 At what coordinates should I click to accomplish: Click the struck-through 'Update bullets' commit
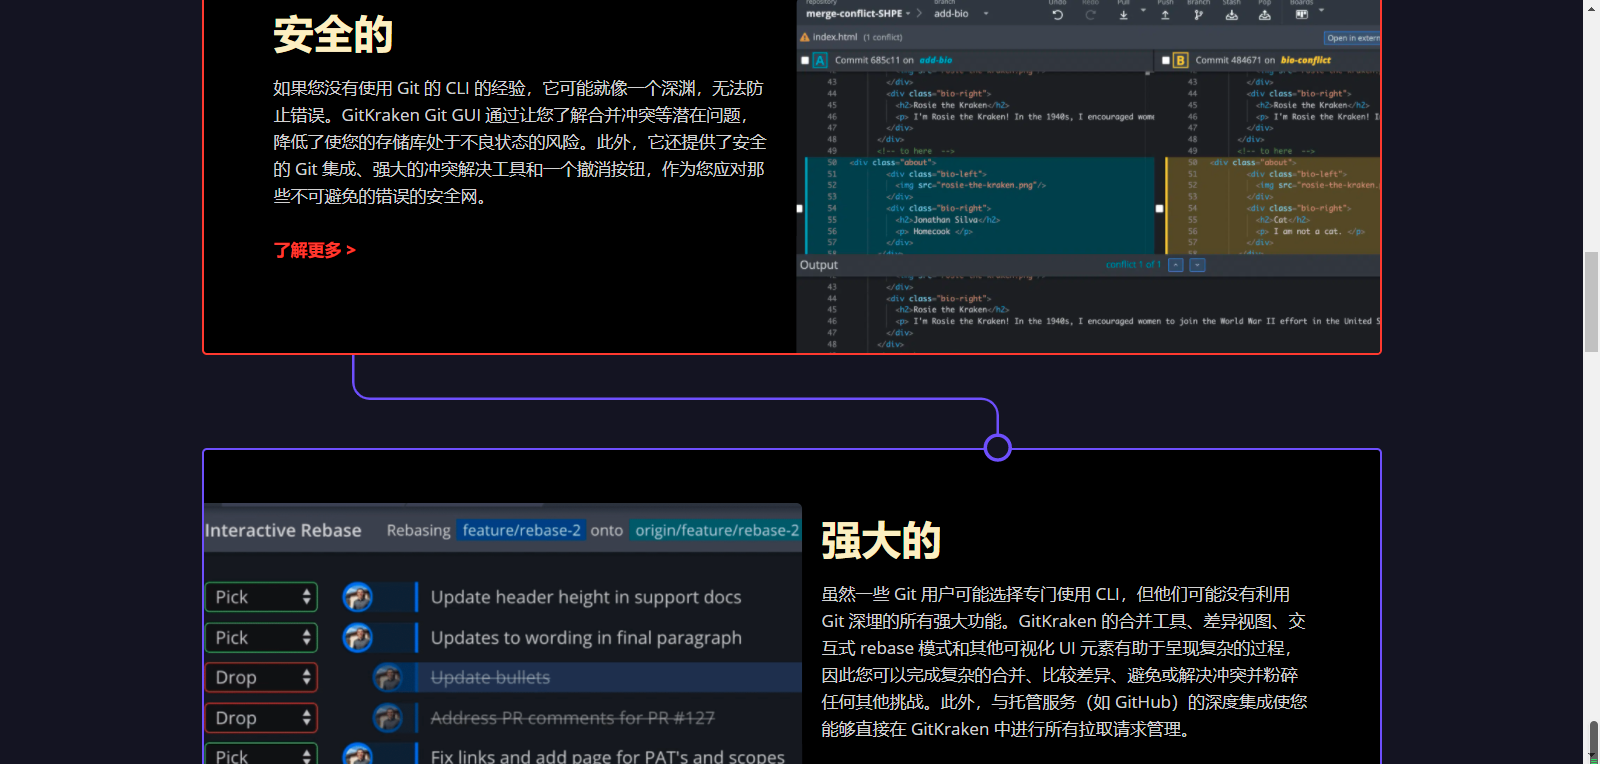(x=490, y=677)
